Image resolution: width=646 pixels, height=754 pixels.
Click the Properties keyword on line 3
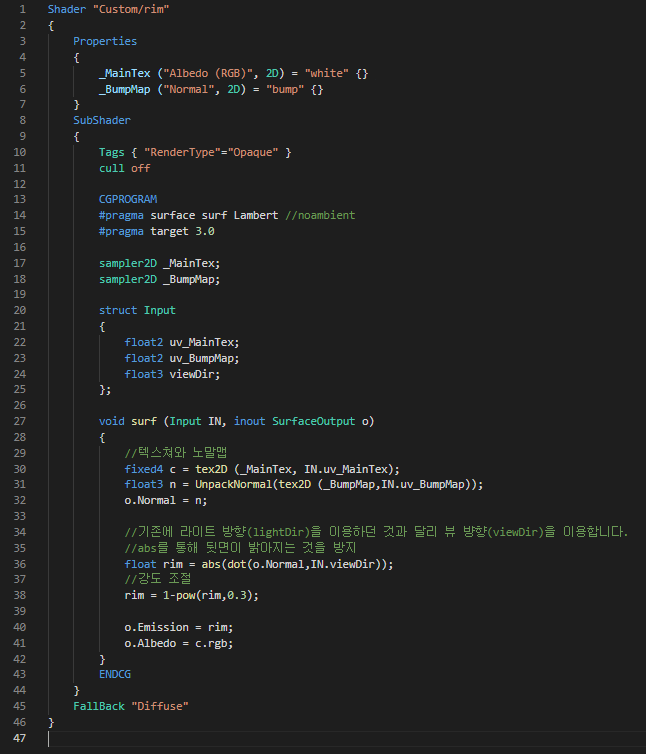pyautogui.click(x=105, y=41)
